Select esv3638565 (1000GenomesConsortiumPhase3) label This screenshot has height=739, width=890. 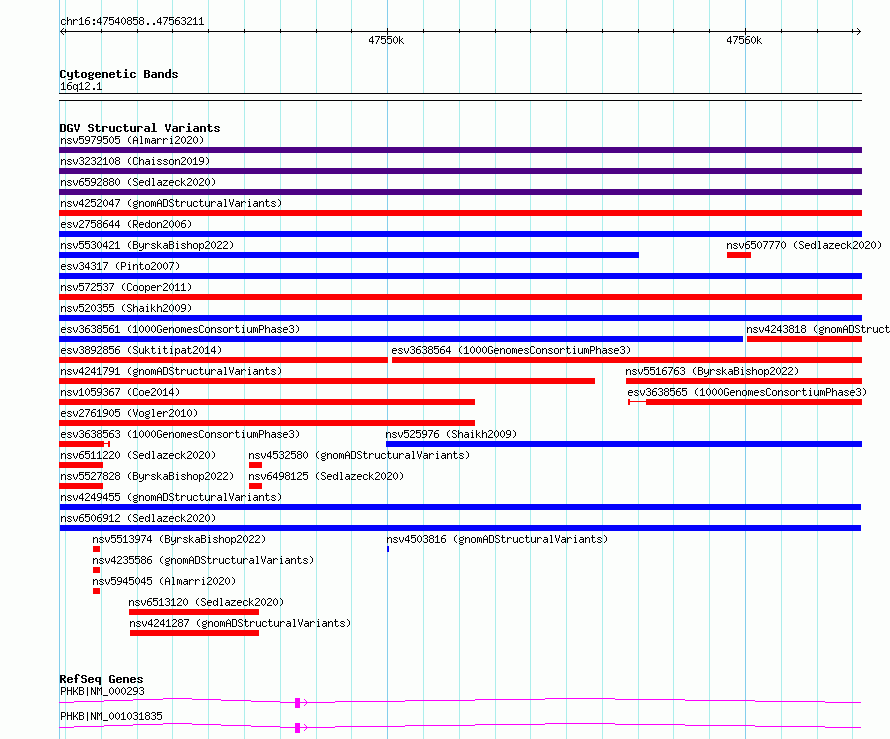pyautogui.click(x=747, y=392)
